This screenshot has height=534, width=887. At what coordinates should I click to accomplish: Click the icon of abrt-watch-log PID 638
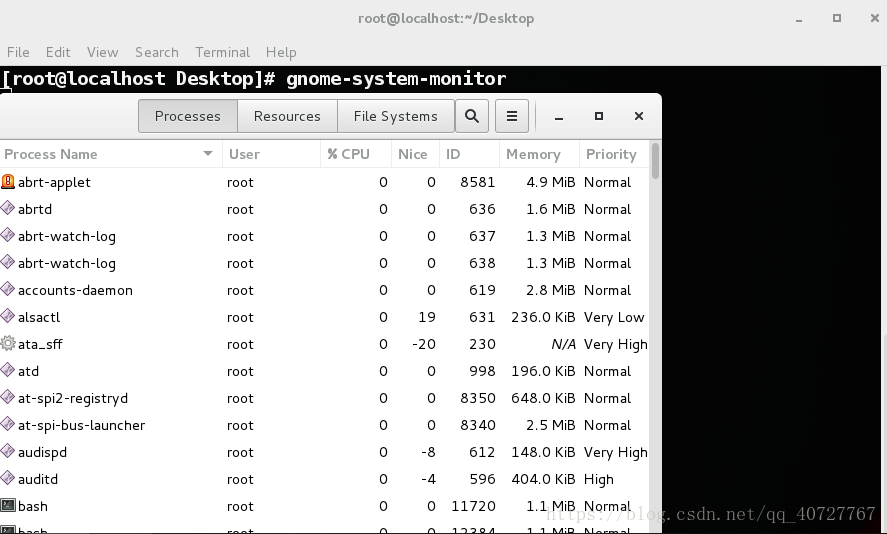[x=8, y=262]
